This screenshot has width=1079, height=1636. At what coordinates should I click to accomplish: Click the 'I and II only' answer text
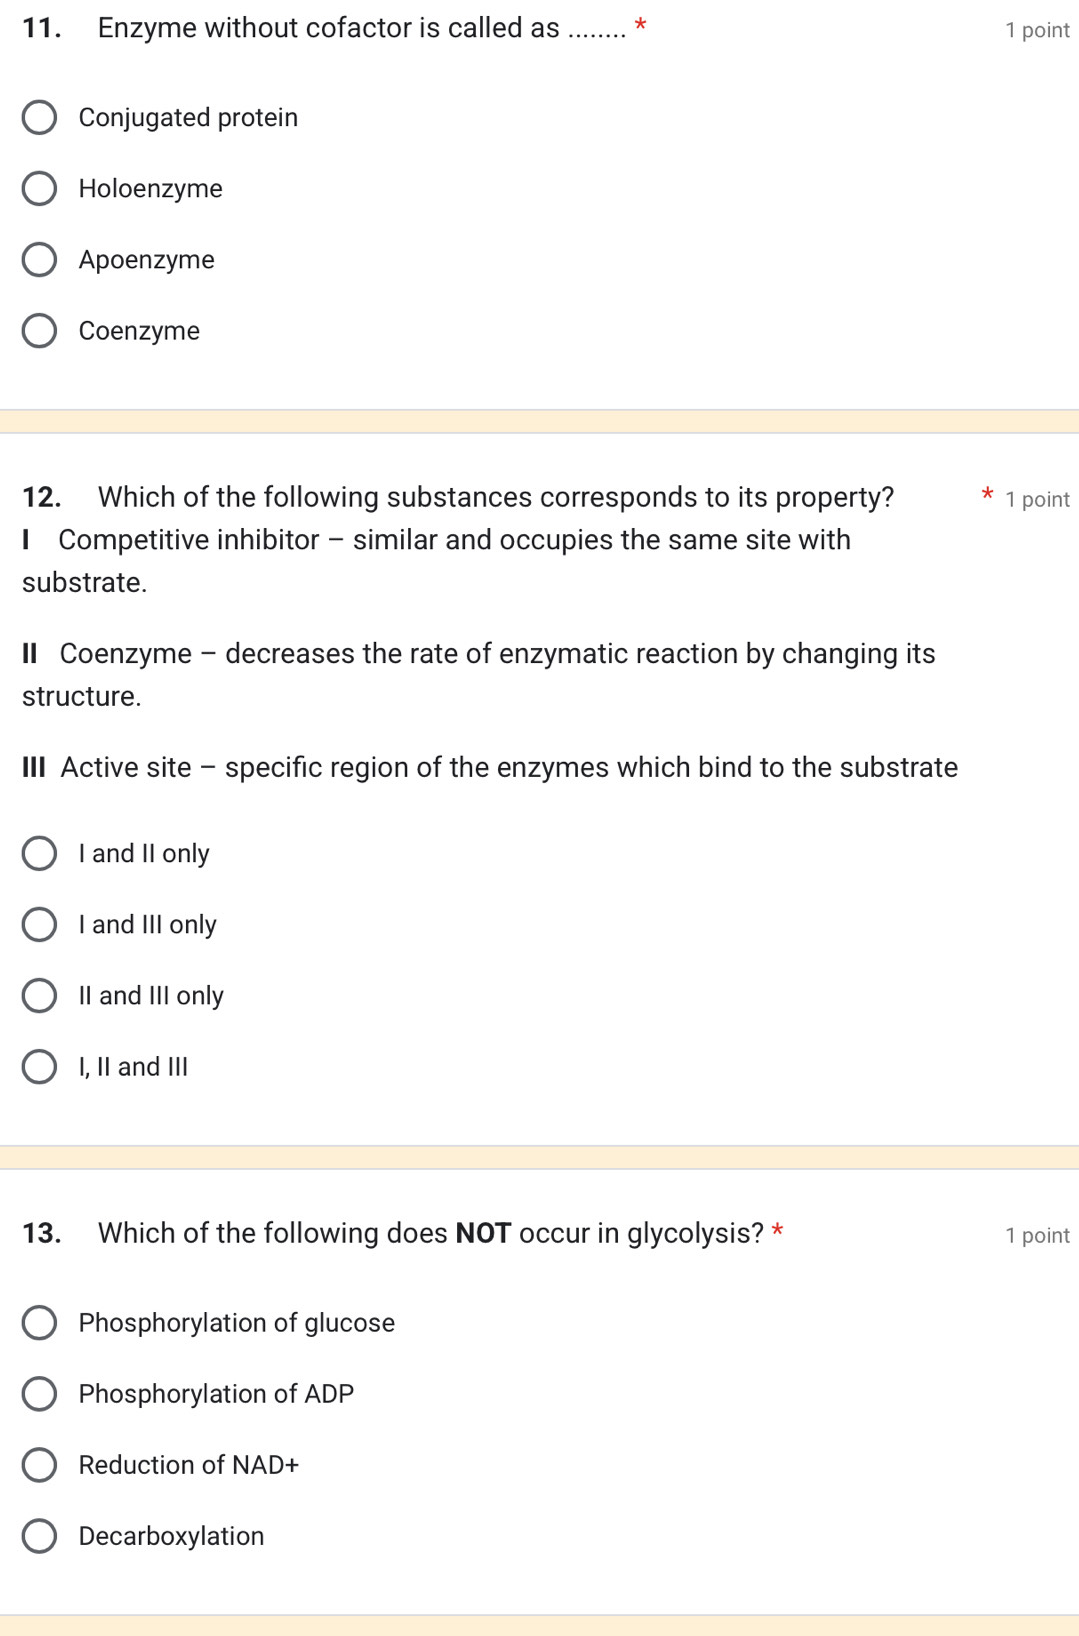point(143,853)
